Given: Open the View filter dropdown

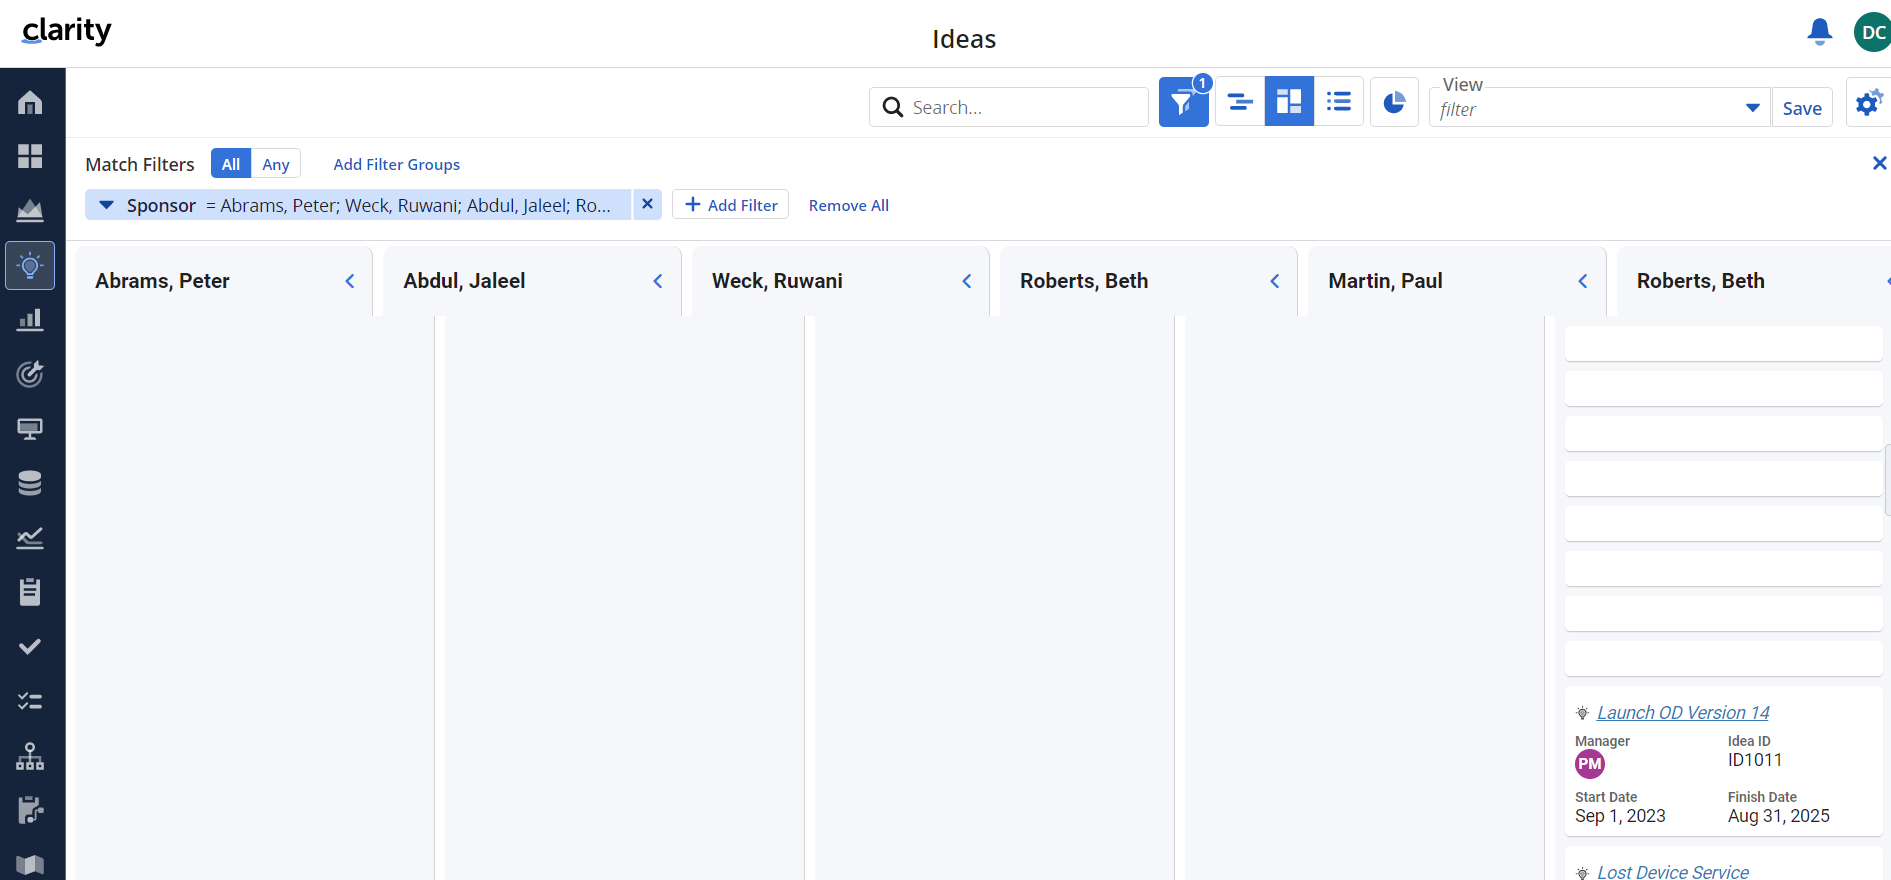Looking at the screenshot, I should 1752,108.
